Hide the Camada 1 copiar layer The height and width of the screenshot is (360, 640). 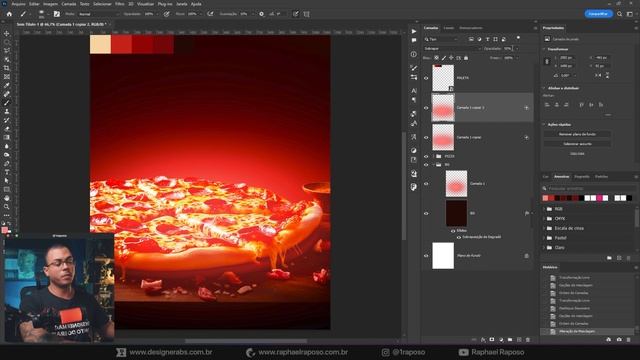click(426, 138)
